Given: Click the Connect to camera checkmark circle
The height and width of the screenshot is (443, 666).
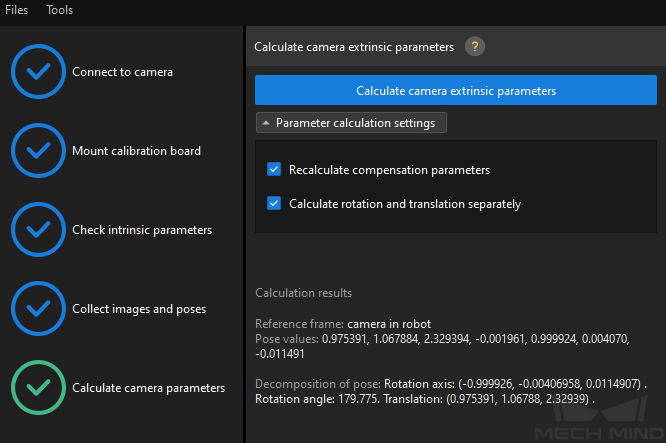Looking at the screenshot, I should click(x=38, y=71).
